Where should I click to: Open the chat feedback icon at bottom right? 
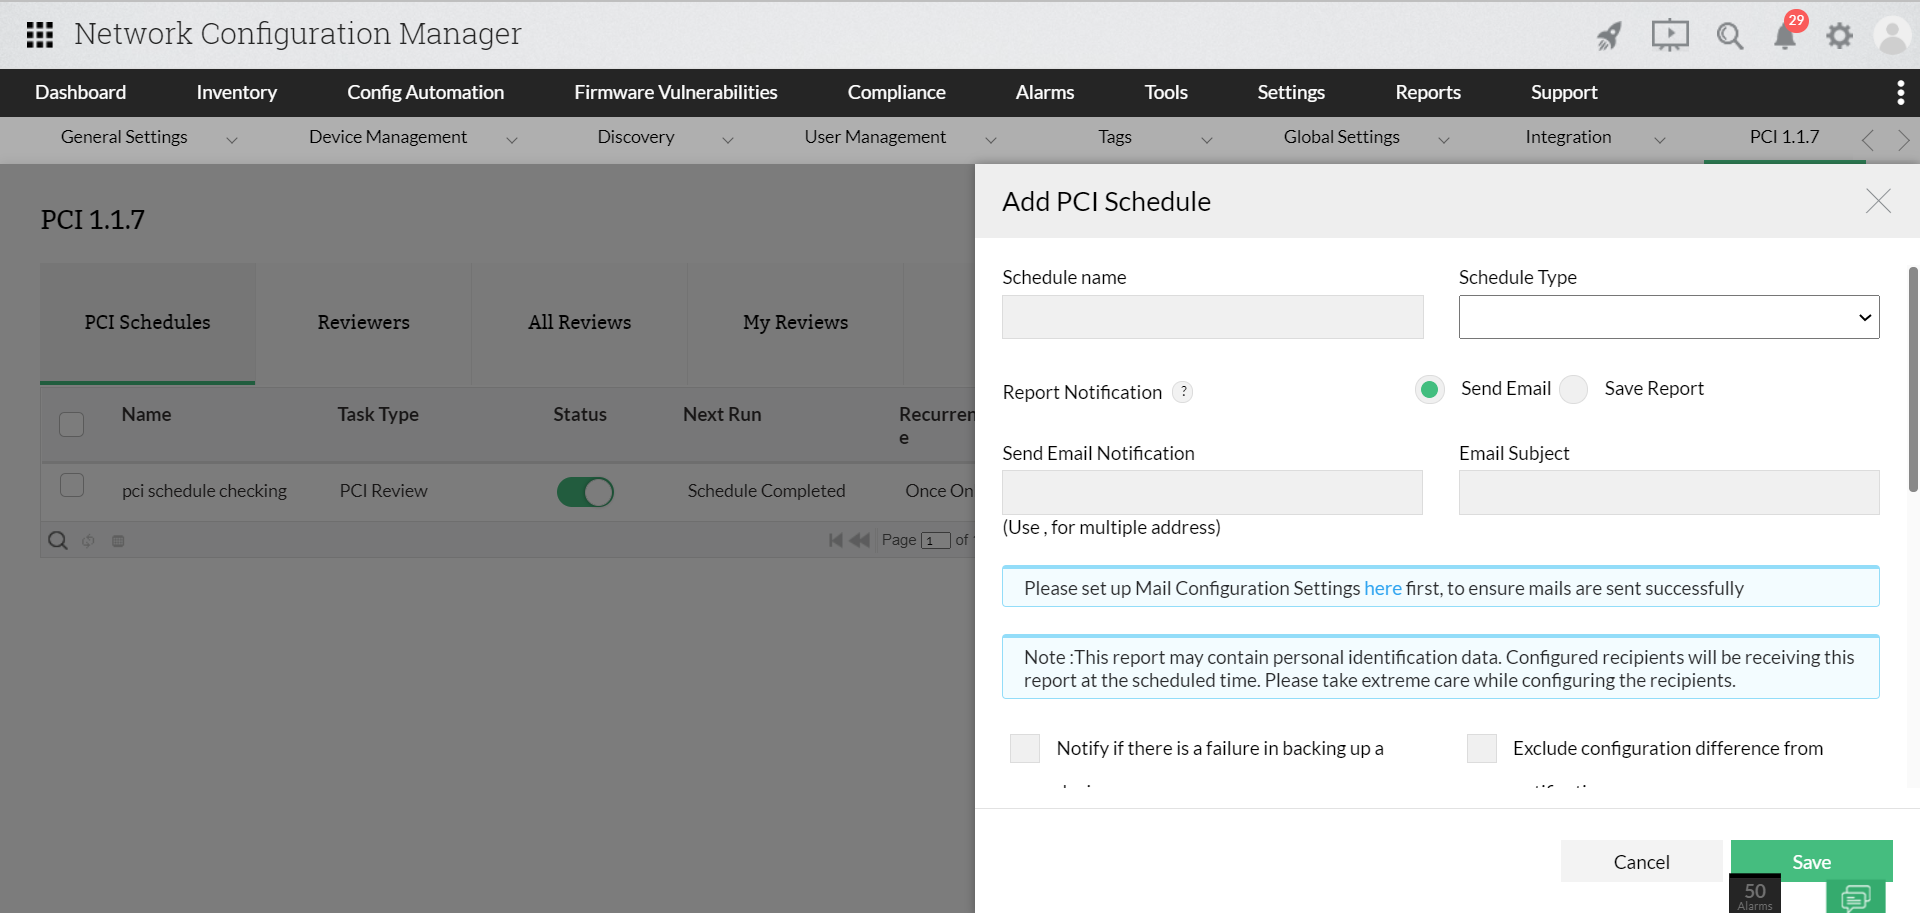[x=1858, y=897]
